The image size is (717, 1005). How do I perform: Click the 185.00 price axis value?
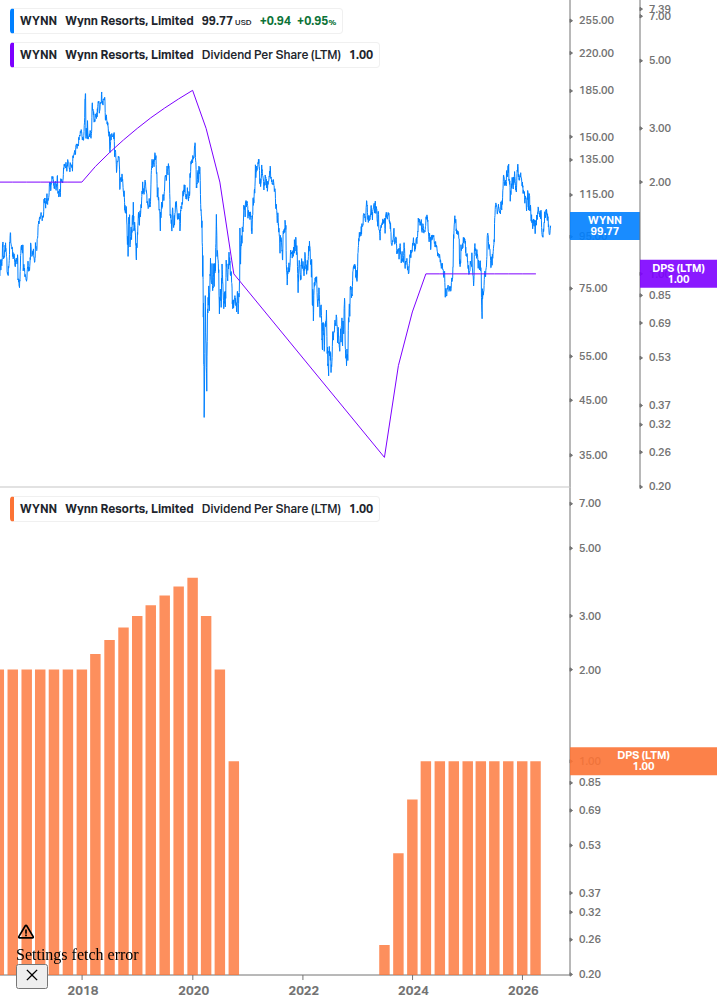pyautogui.click(x=597, y=90)
